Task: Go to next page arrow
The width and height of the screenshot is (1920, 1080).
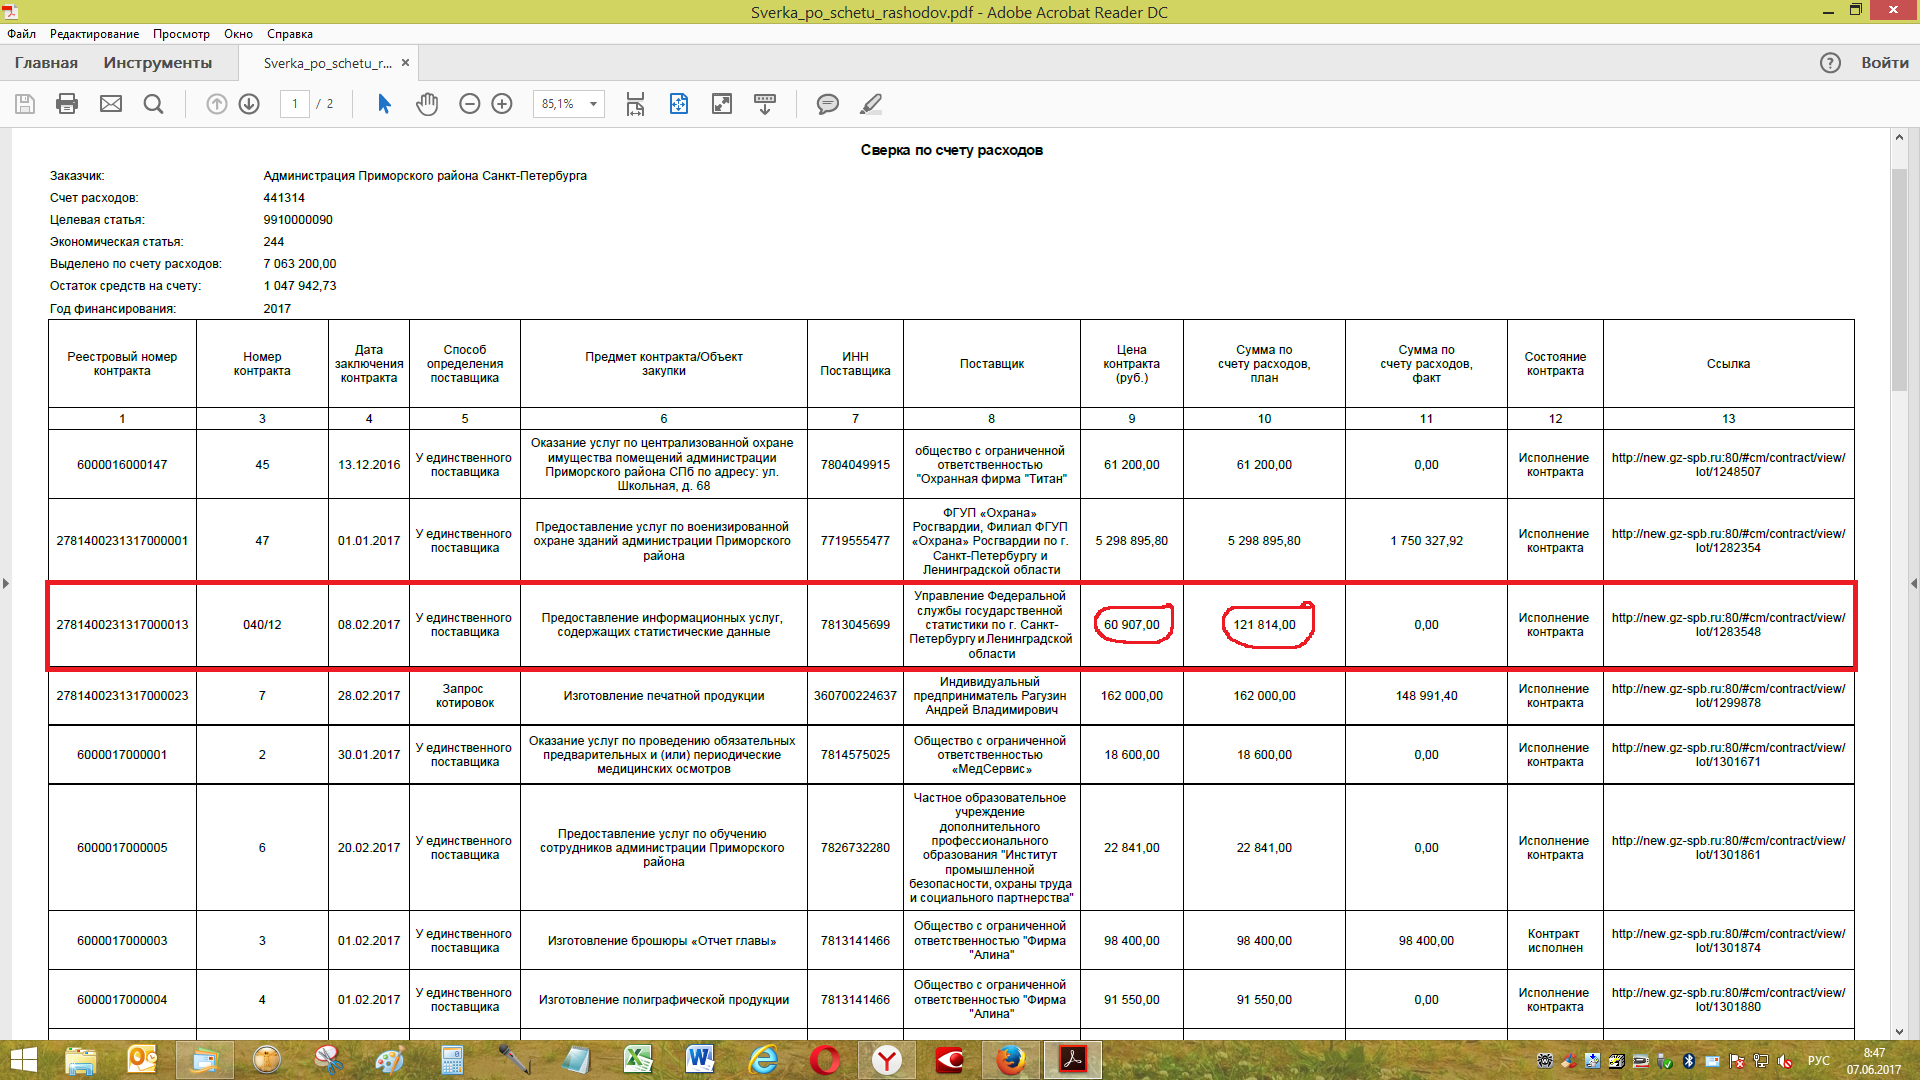Action: [x=249, y=104]
